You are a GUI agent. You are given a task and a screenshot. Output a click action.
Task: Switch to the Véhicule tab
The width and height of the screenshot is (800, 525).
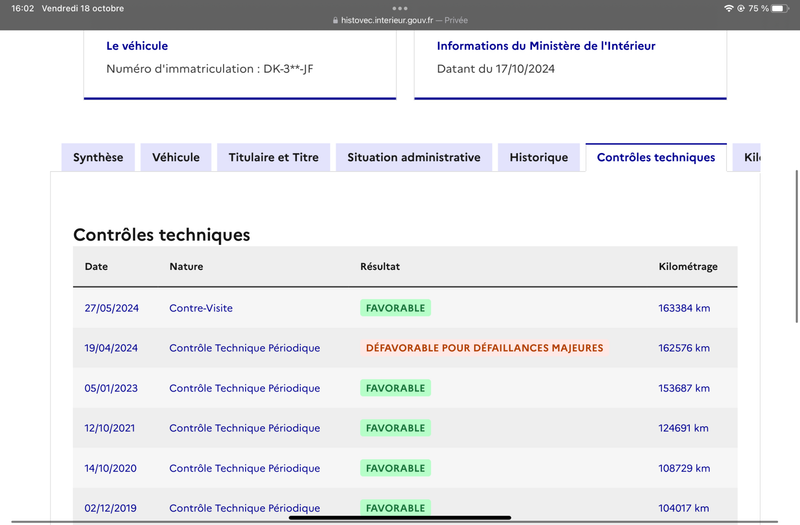point(176,157)
